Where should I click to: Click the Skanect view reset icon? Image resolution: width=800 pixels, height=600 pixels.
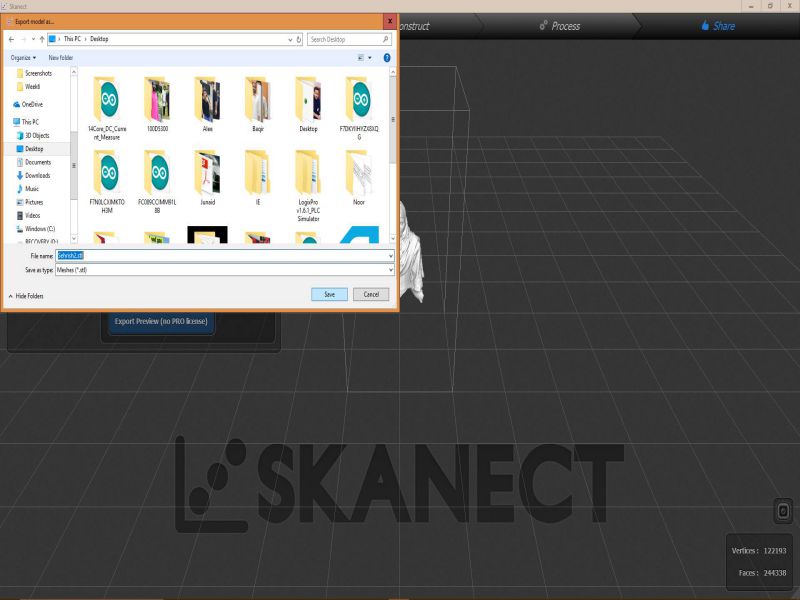pyautogui.click(x=783, y=511)
